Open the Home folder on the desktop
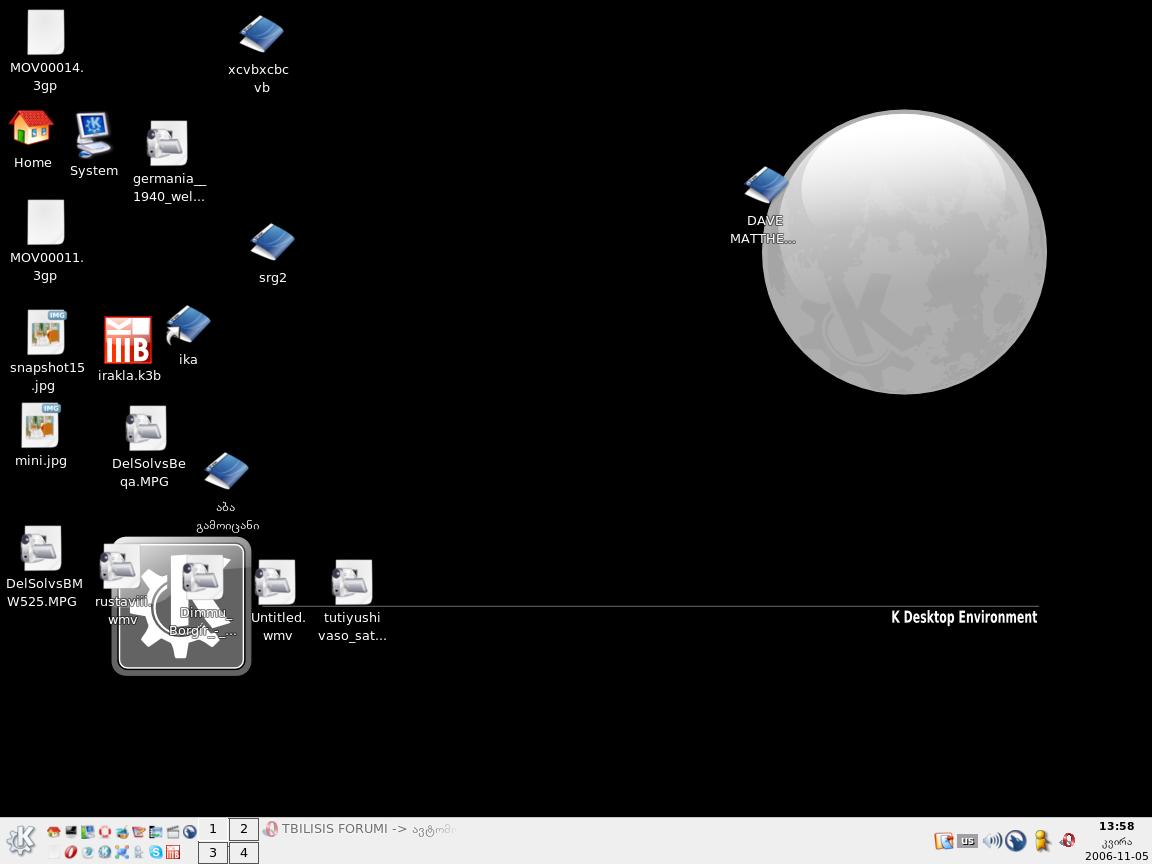The height and width of the screenshot is (864, 1152). pyautogui.click(x=32, y=128)
